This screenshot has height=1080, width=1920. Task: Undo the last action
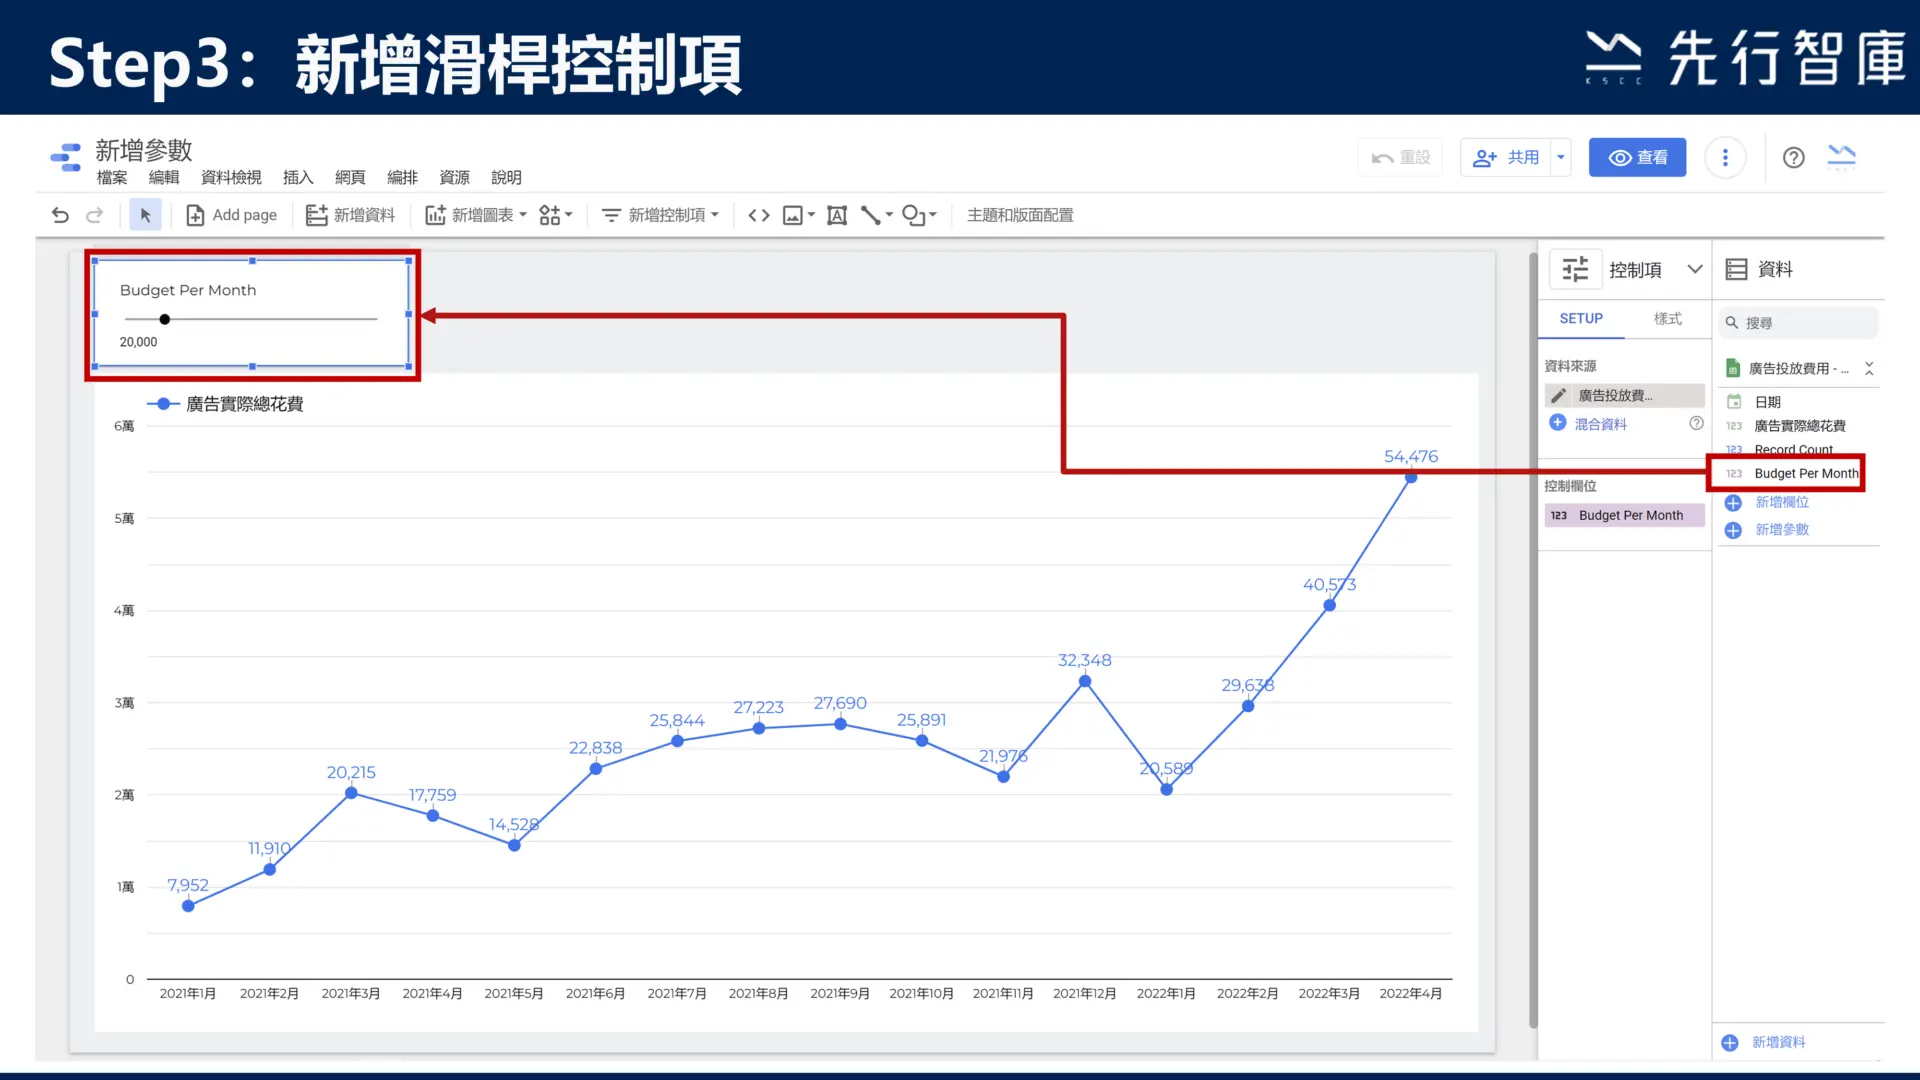pyautogui.click(x=60, y=215)
